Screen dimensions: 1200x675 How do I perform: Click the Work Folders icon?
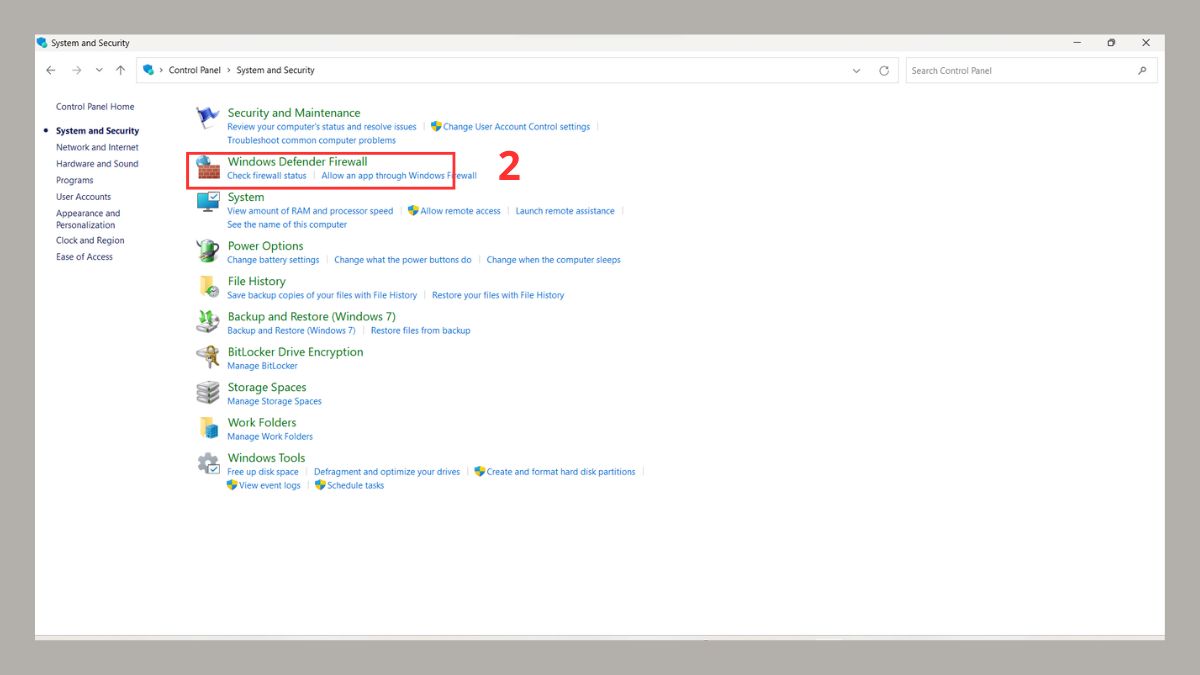208,428
